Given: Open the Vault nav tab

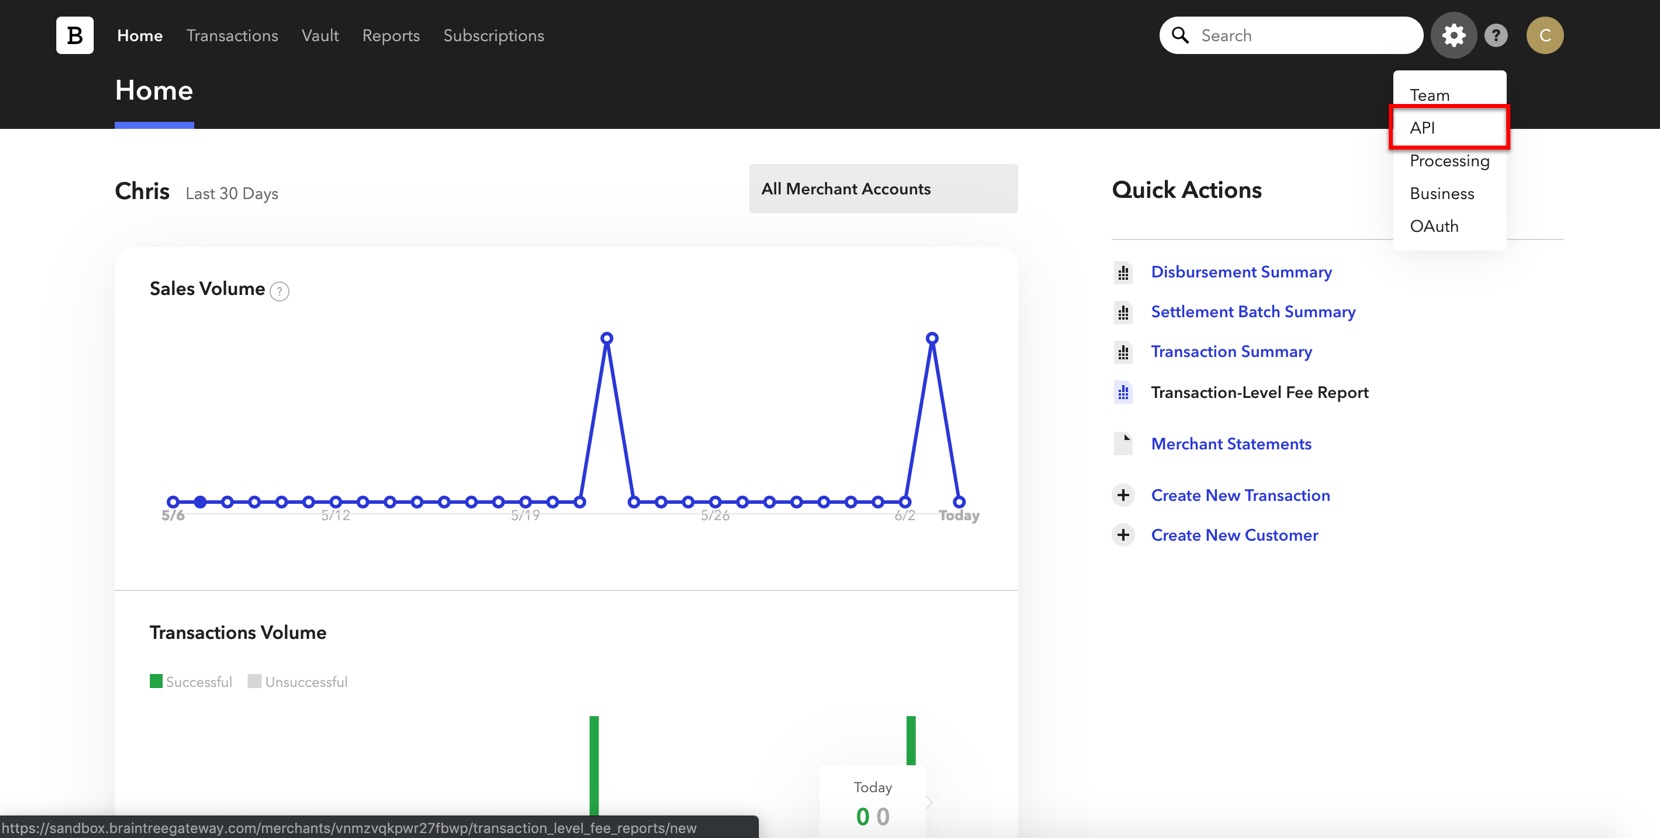Looking at the screenshot, I should [320, 35].
